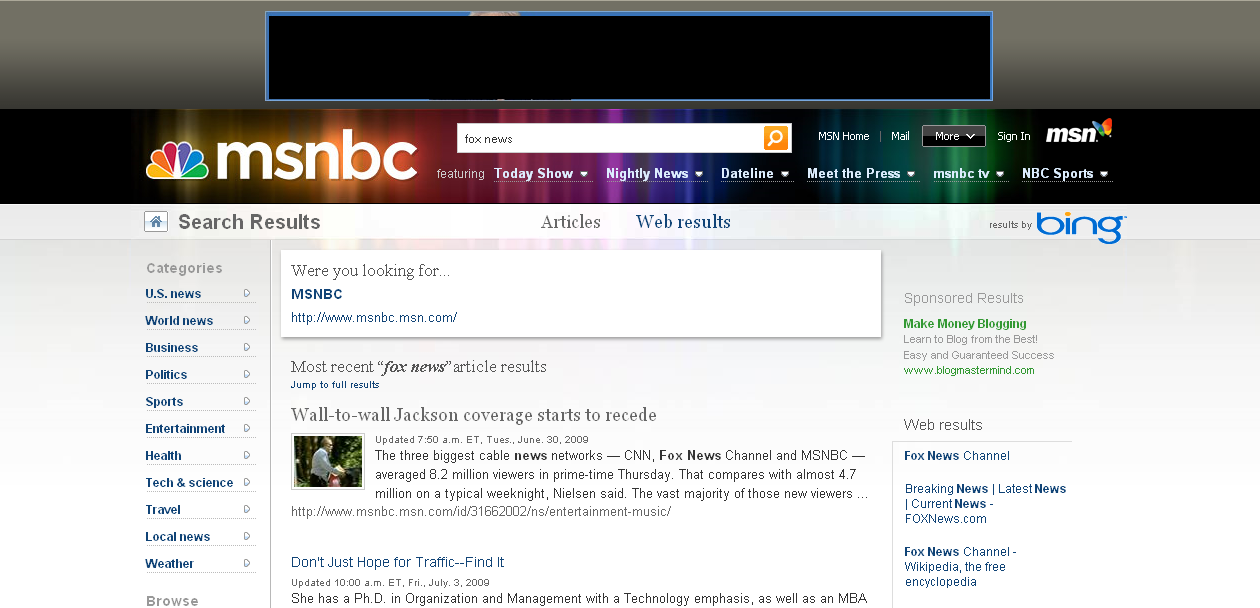
Task: Open Wall-to-wall Jackson coverage article headline
Action: pyautogui.click(x=474, y=415)
